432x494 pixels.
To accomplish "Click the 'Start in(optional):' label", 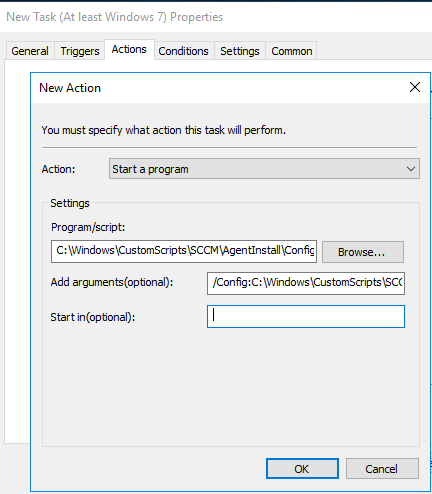I will 93,317.
